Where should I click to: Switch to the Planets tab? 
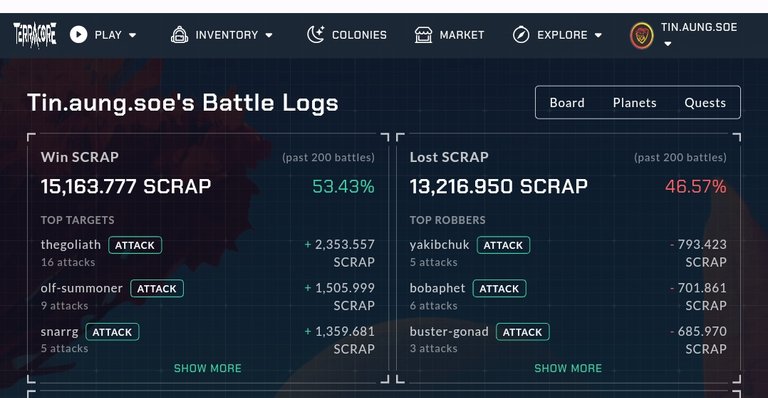coord(635,103)
